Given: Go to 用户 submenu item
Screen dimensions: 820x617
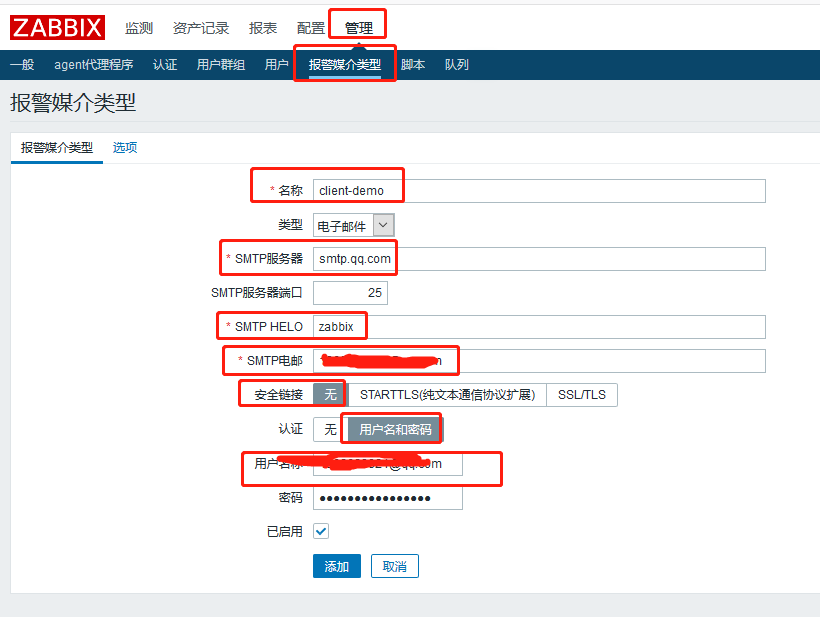Looking at the screenshot, I should point(276,64).
